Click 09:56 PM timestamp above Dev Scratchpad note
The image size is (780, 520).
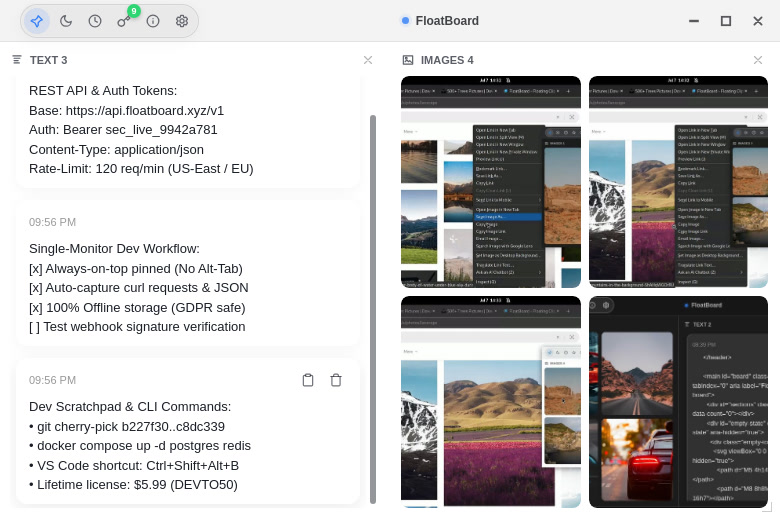52,380
